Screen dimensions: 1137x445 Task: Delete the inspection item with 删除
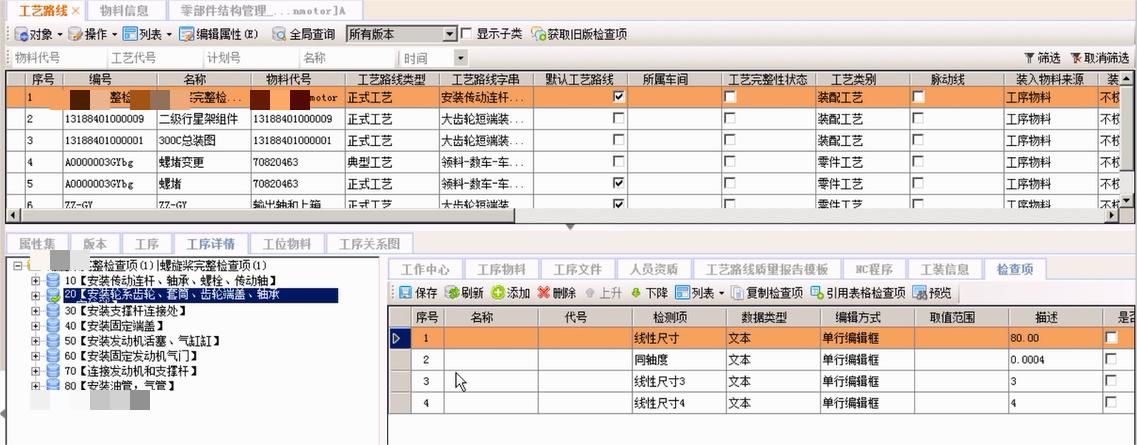coord(557,293)
